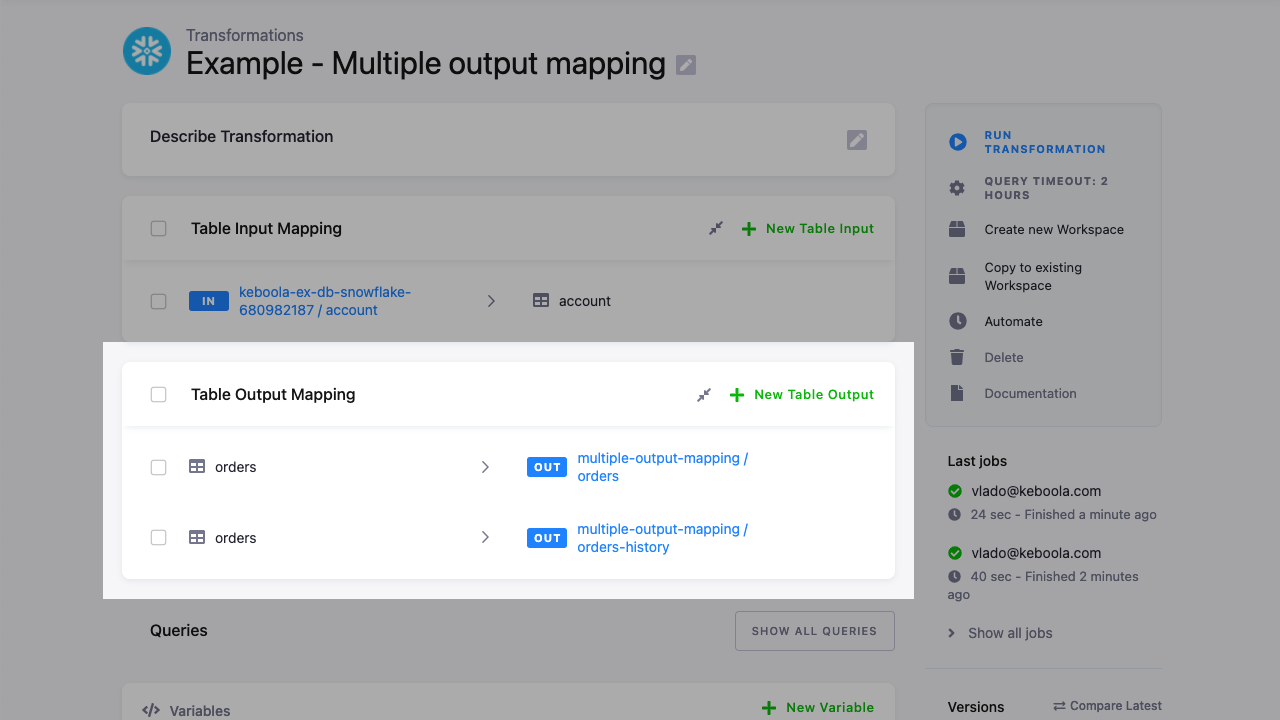The height and width of the screenshot is (720, 1280).
Task: Click the Delete trash icon
Action: 956,357
